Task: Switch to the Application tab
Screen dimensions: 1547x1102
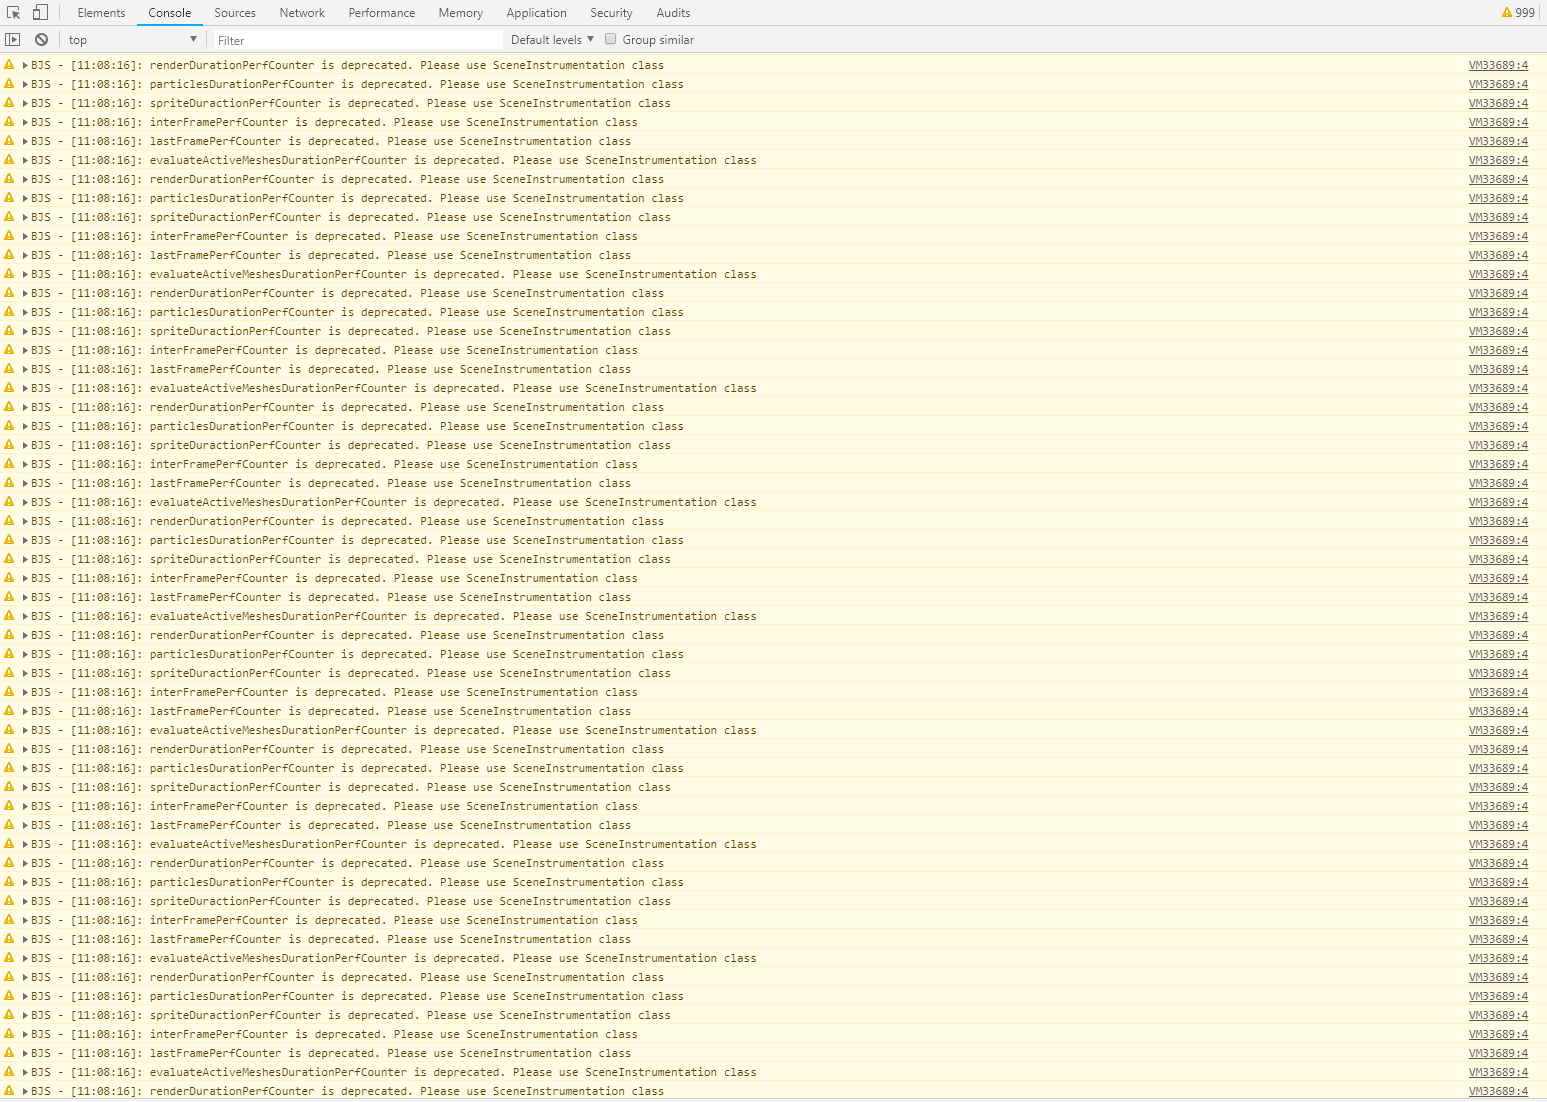Action: [536, 13]
